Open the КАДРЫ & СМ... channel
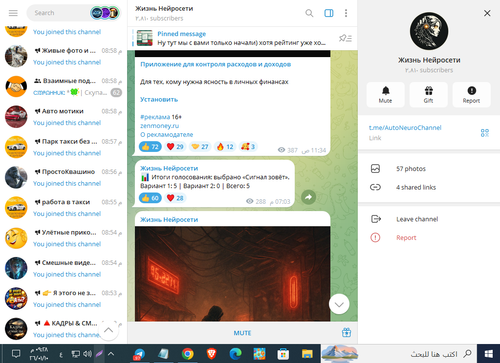 pos(63,329)
